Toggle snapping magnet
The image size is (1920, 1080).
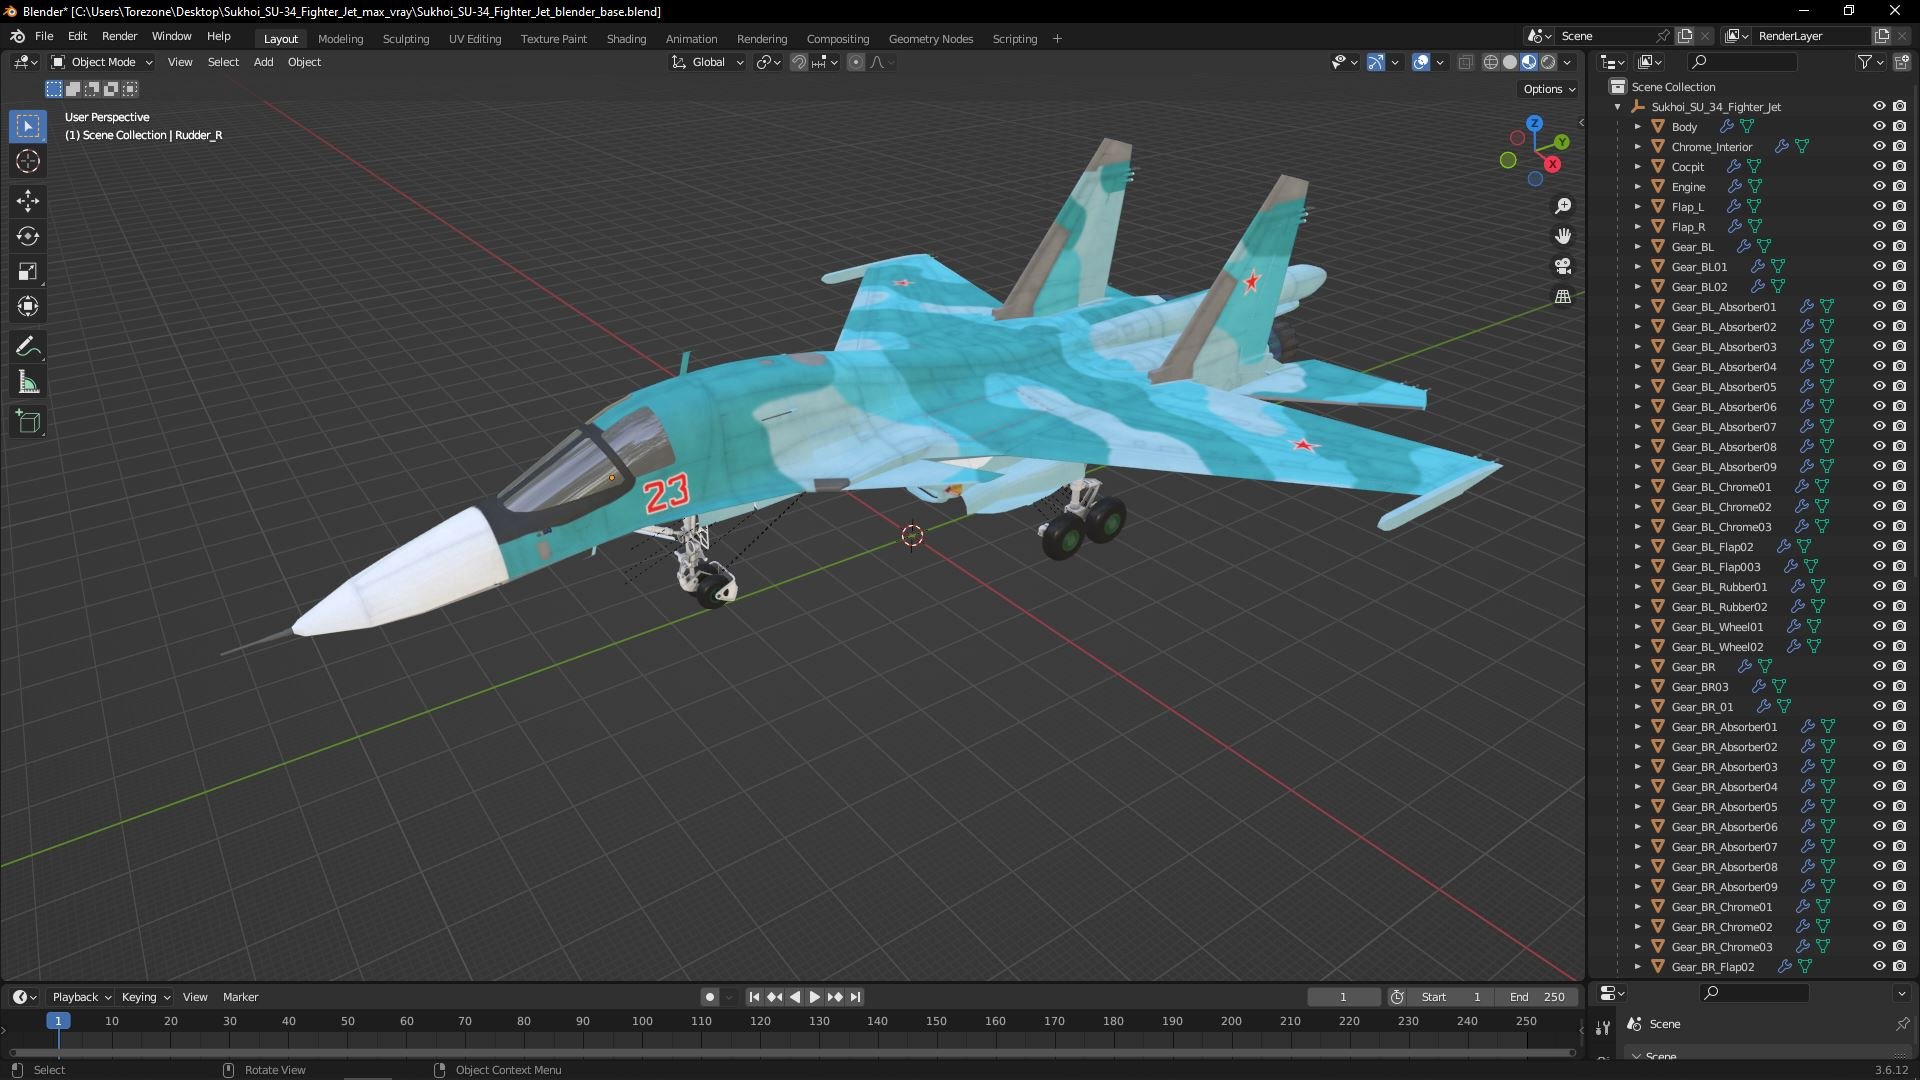[x=798, y=62]
